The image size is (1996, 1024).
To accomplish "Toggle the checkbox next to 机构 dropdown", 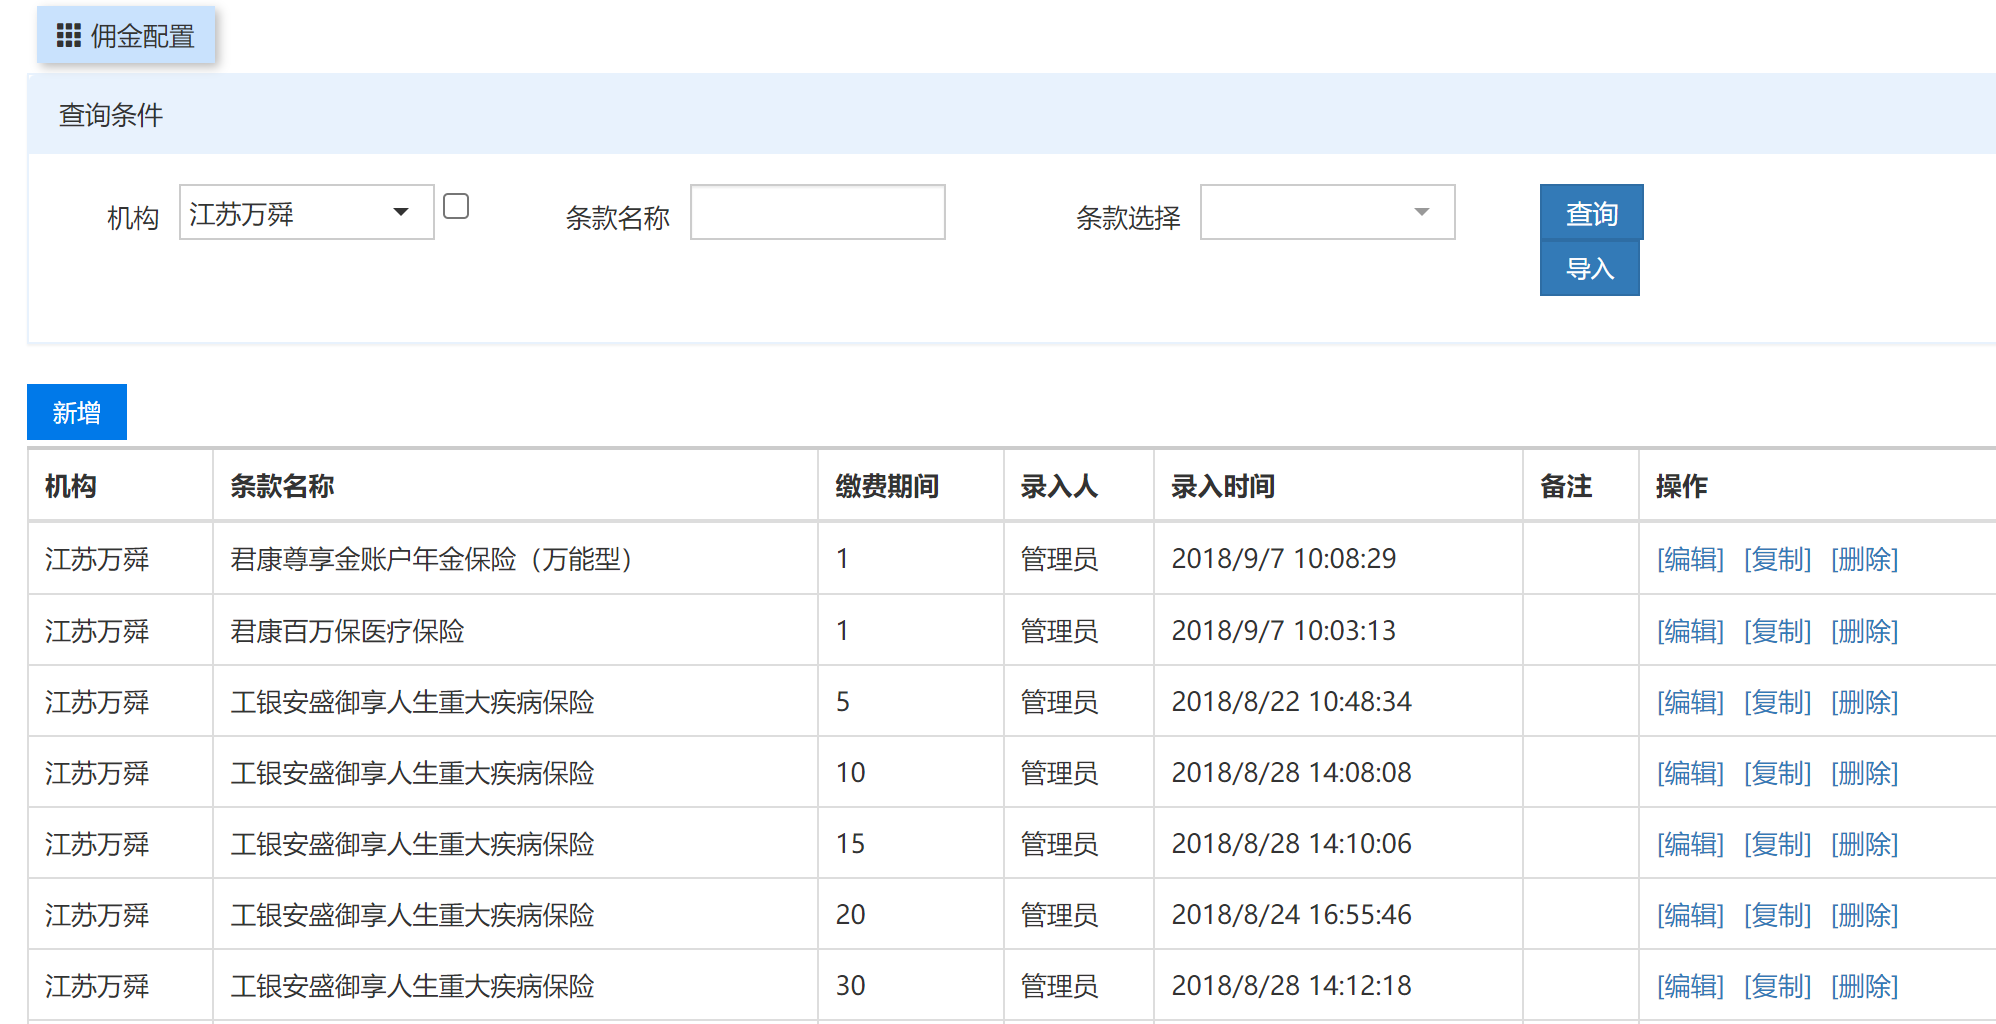I will (456, 206).
